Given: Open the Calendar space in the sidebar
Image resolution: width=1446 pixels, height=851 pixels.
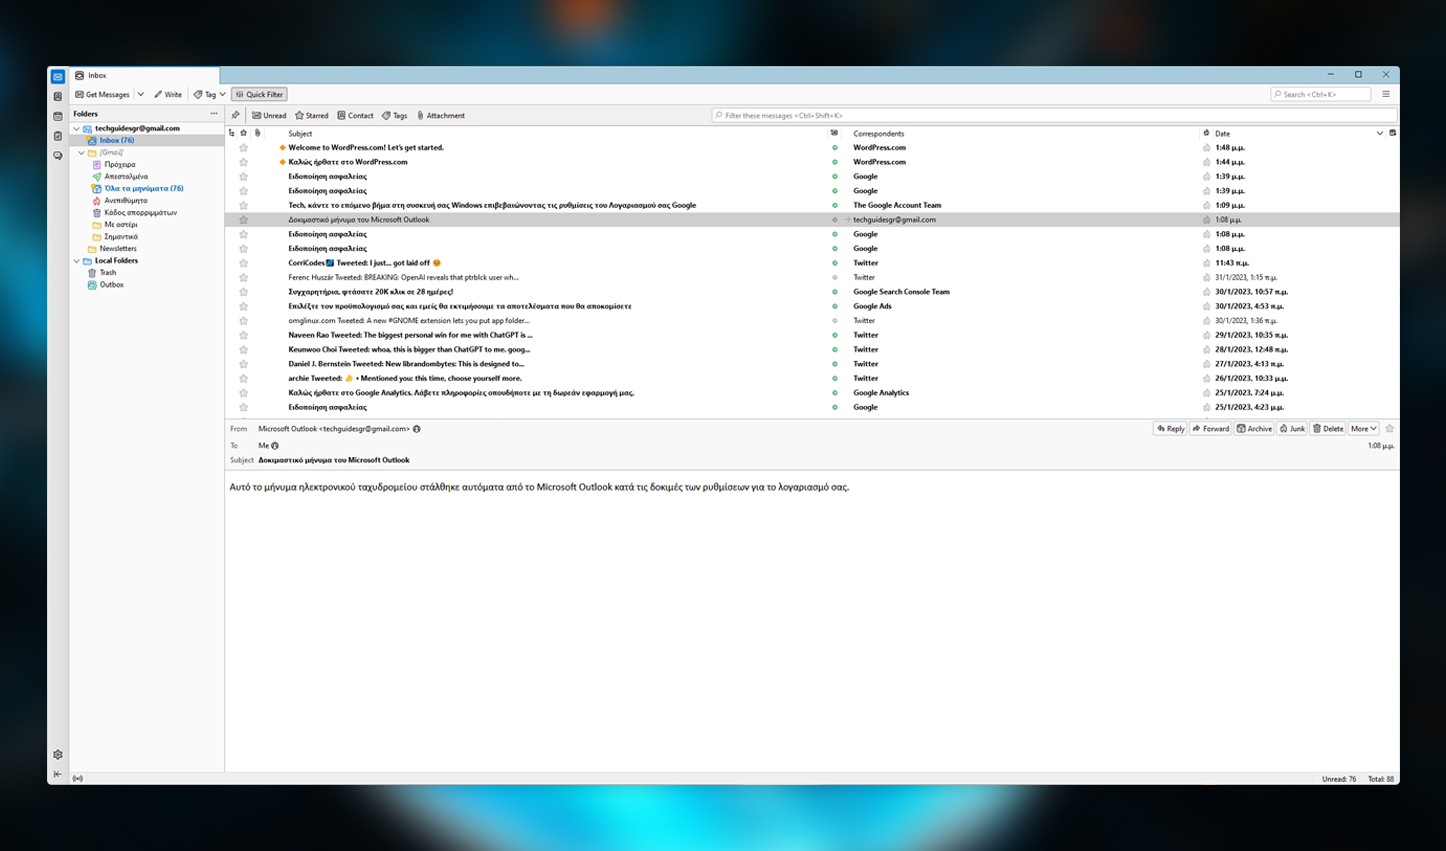Looking at the screenshot, I should click(58, 117).
